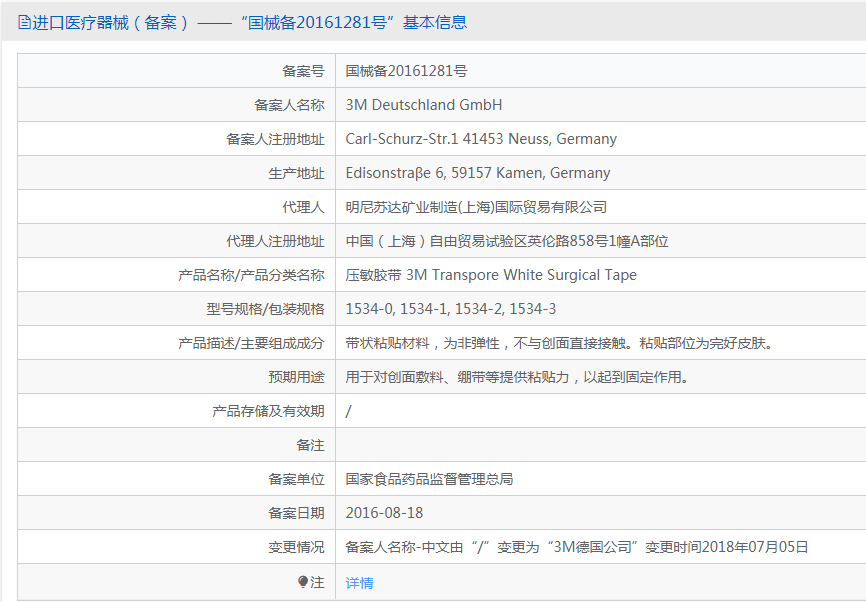Click the filing authority 国家食品药品监督管理总局
Screen dimensions: 866x602
click(x=429, y=479)
